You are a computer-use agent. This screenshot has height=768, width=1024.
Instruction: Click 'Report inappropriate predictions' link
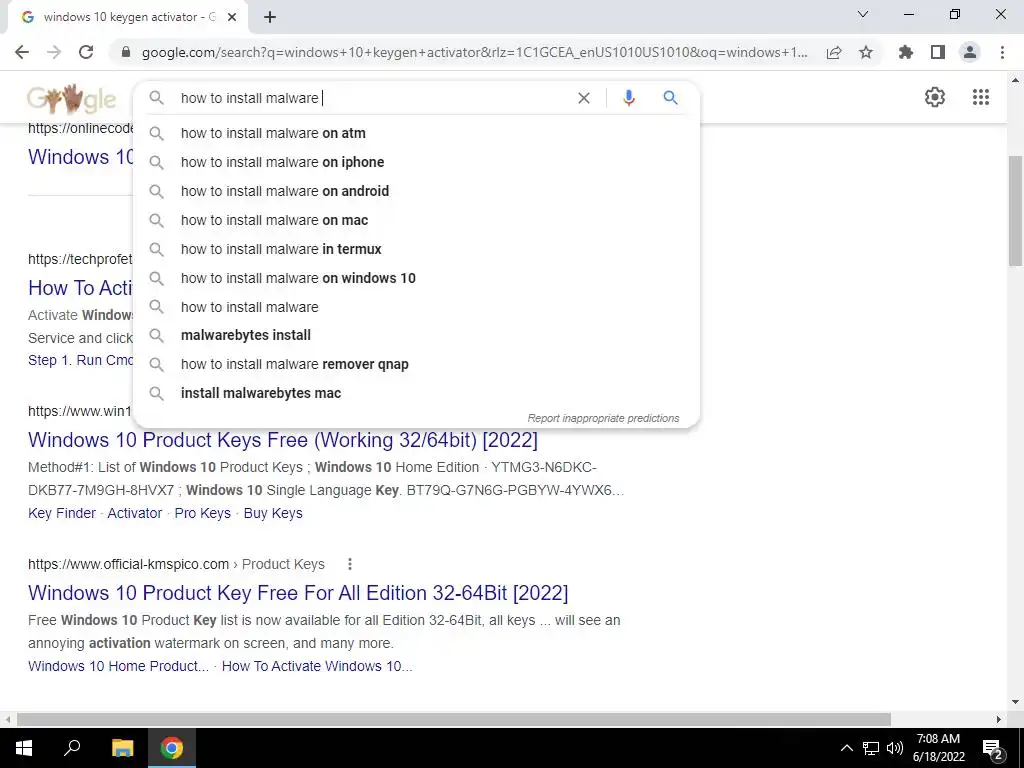pyautogui.click(x=603, y=418)
